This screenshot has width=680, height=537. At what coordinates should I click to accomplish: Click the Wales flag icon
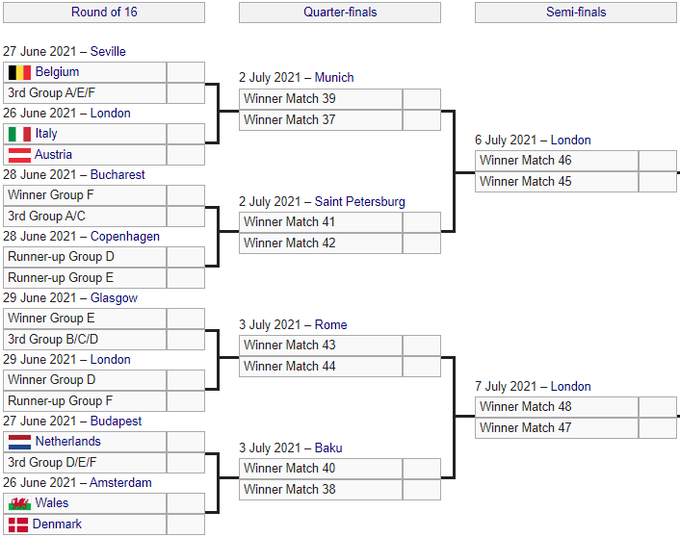pos(19,503)
